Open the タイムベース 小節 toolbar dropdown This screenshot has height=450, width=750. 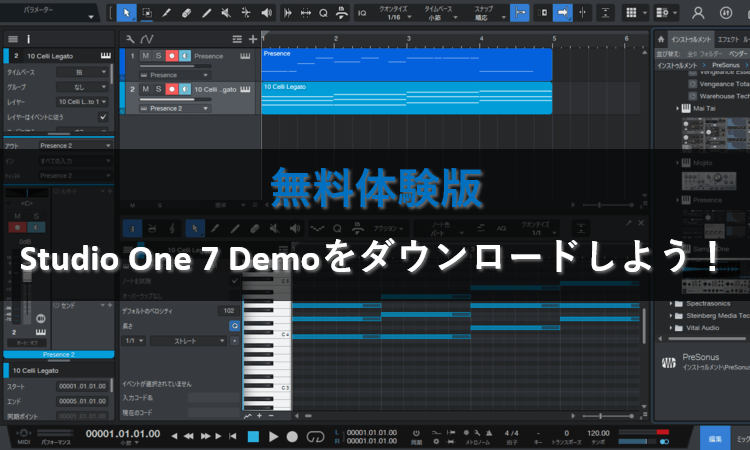(438, 13)
